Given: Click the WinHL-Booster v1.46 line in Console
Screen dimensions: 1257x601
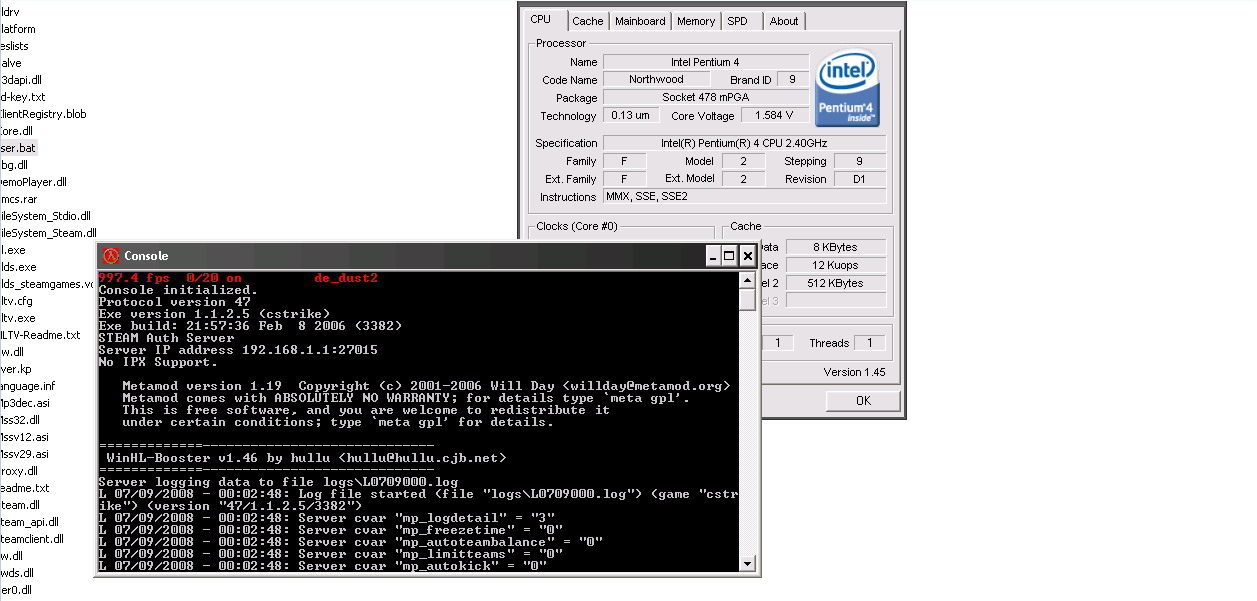Looking at the screenshot, I should [306, 458].
